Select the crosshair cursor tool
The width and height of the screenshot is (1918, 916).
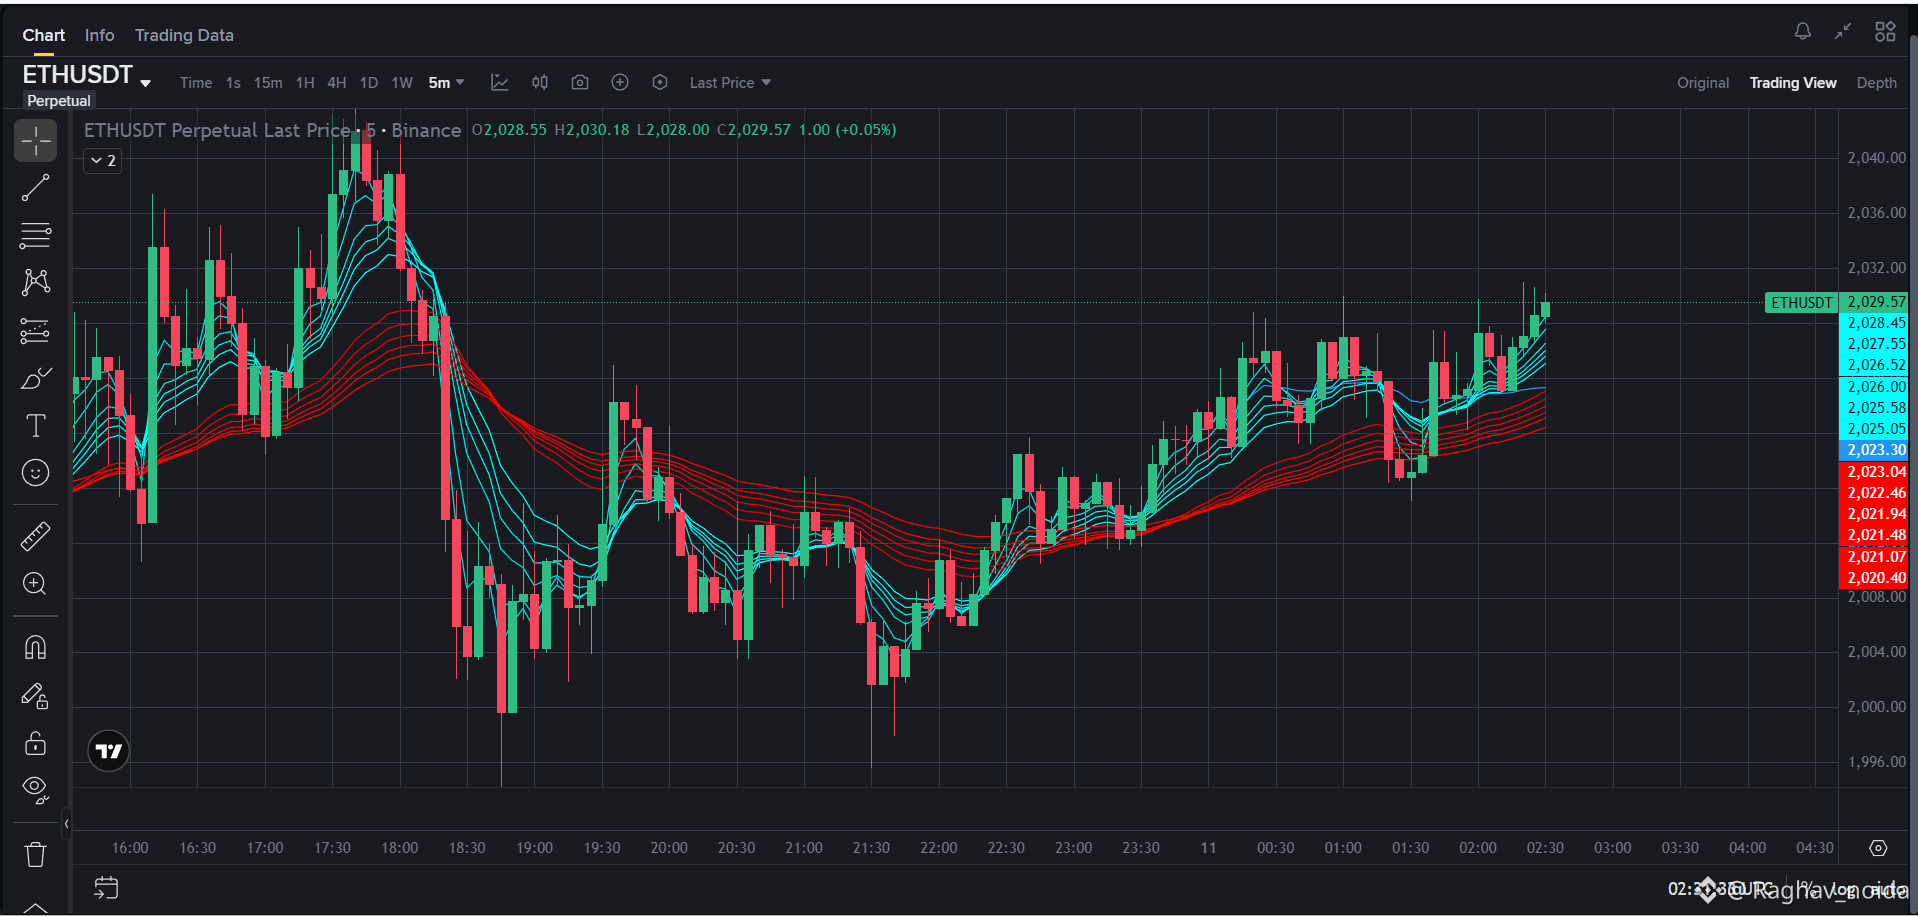(x=35, y=141)
